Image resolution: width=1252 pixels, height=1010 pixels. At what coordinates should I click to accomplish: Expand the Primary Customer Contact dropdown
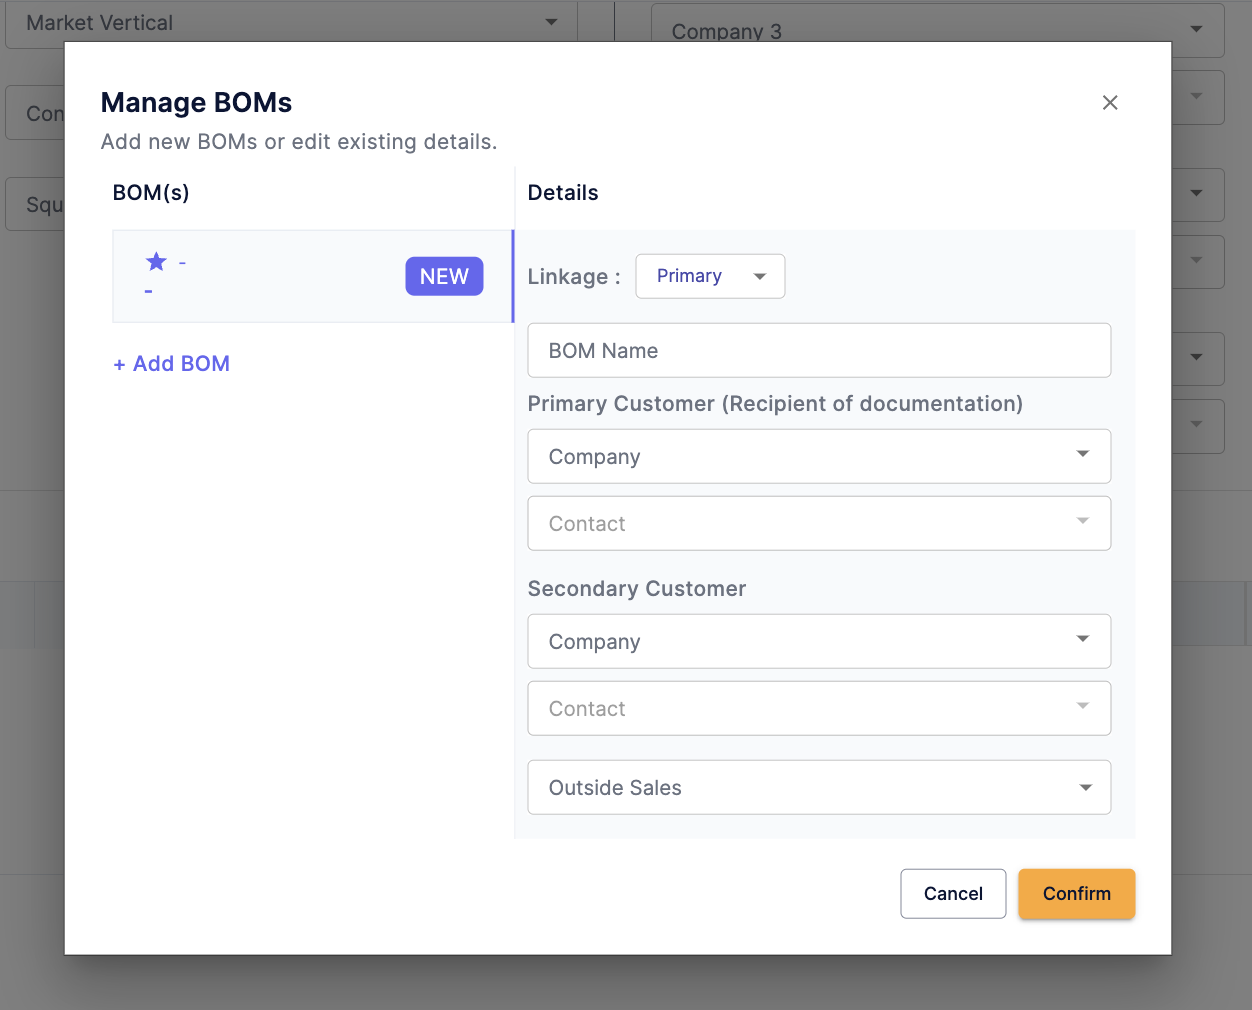pyautogui.click(x=818, y=523)
